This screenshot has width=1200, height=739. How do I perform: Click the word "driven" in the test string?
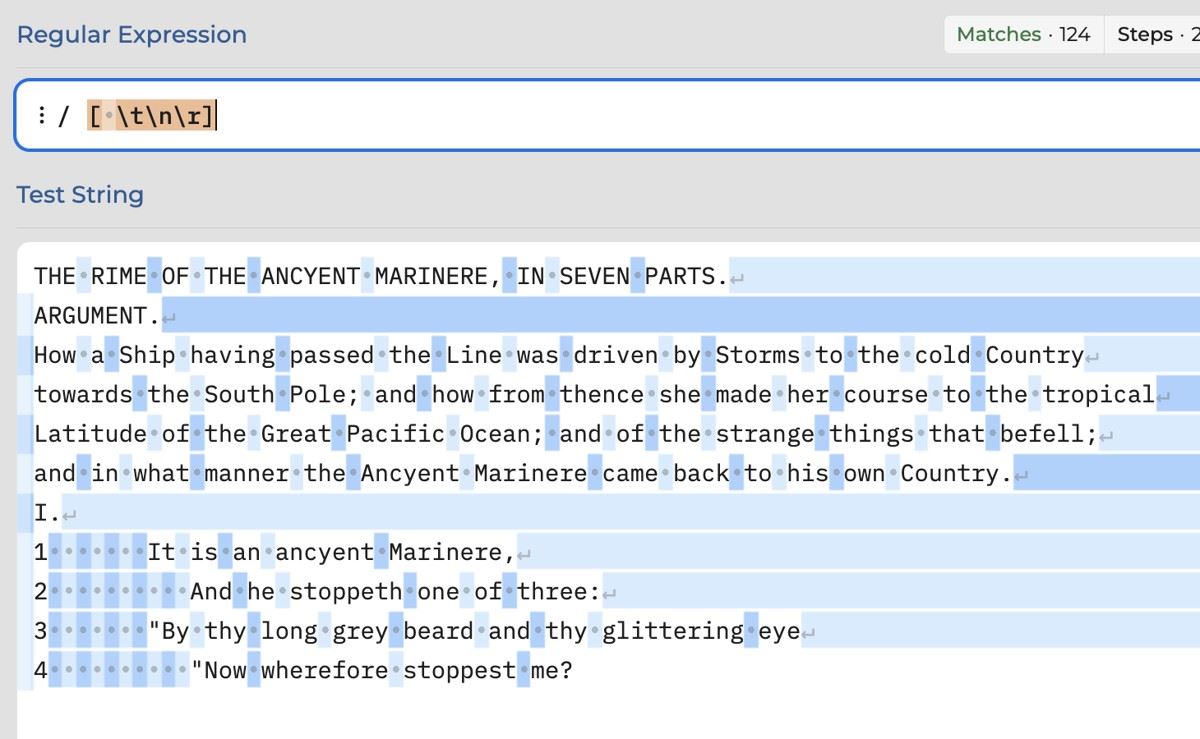pos(615,355)
